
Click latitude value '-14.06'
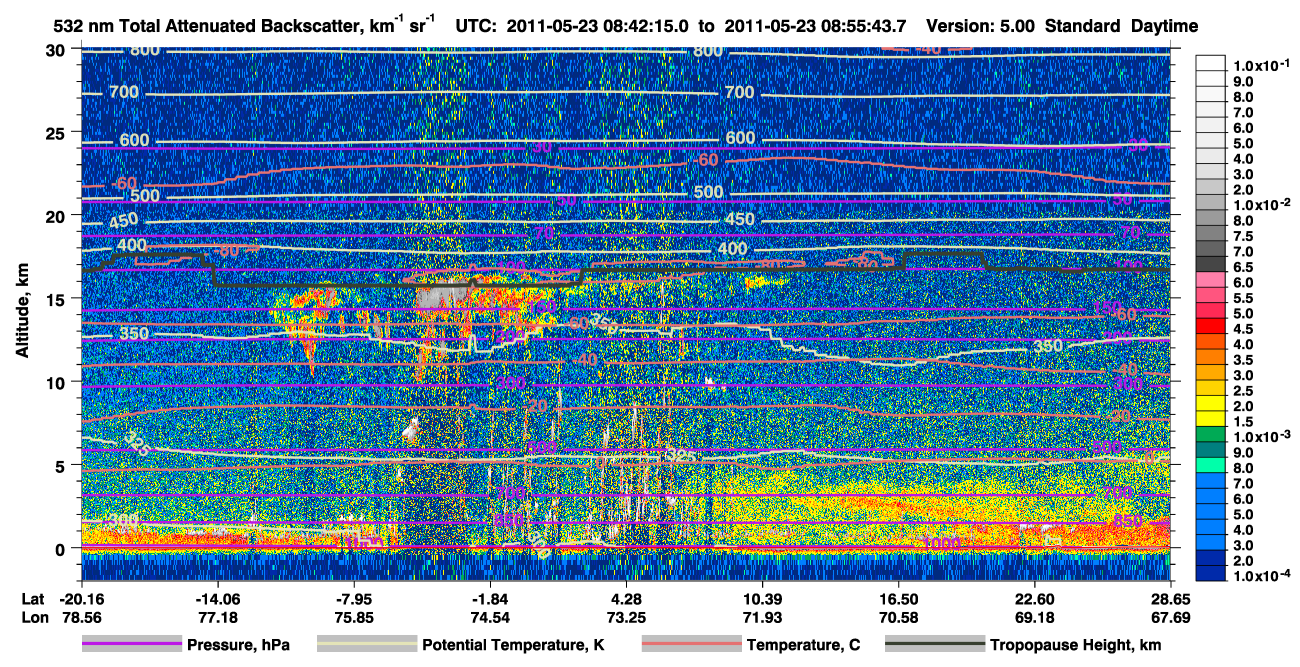click(x=217, y=598)
